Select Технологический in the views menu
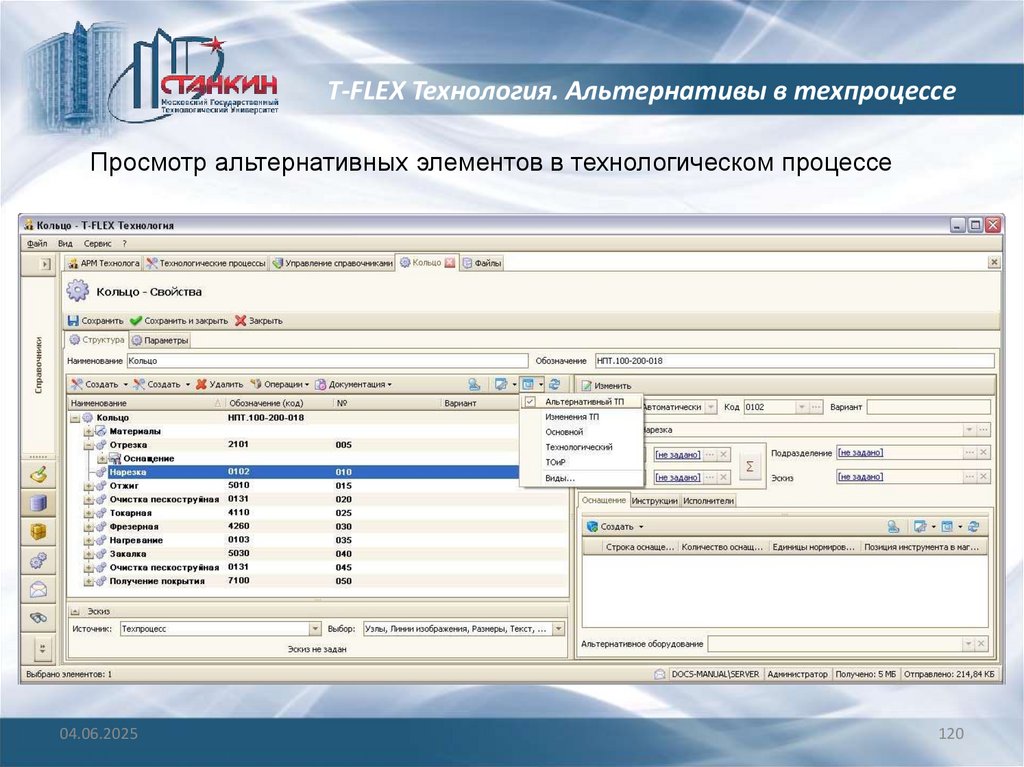Image resolution: width=1024 pixels, height=767 pixels. [x=579, y=447]
